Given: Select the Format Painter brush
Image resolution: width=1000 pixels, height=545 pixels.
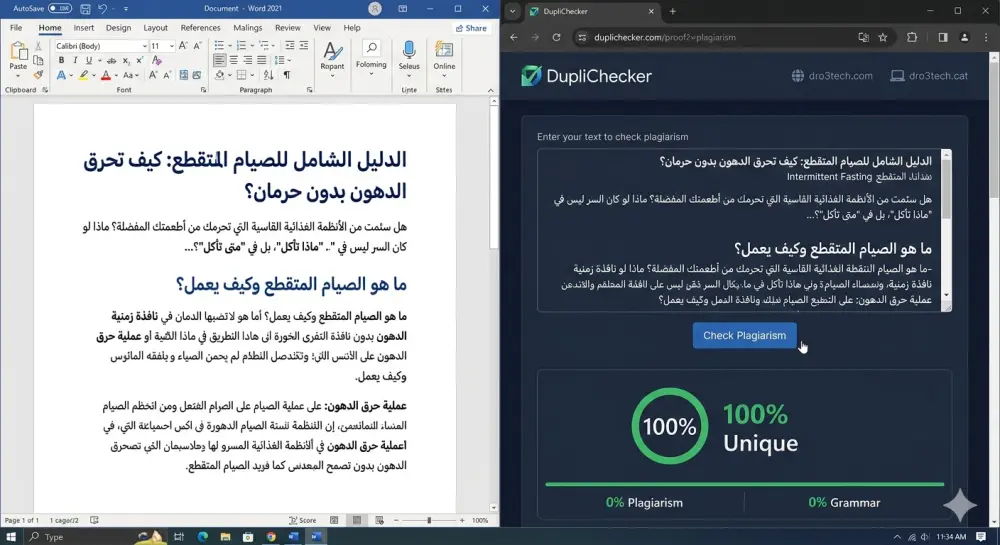Looking at the screenshot, I should [38, 75].
